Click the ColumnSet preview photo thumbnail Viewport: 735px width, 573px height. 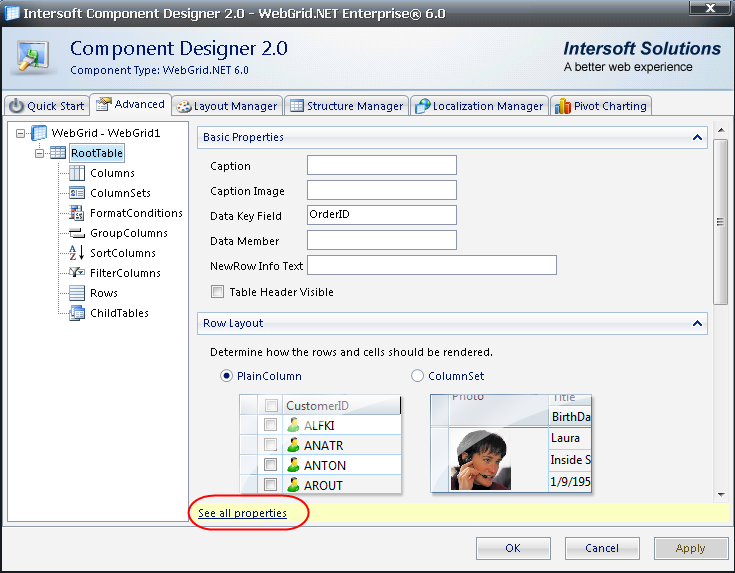click(x=481, y=460)
